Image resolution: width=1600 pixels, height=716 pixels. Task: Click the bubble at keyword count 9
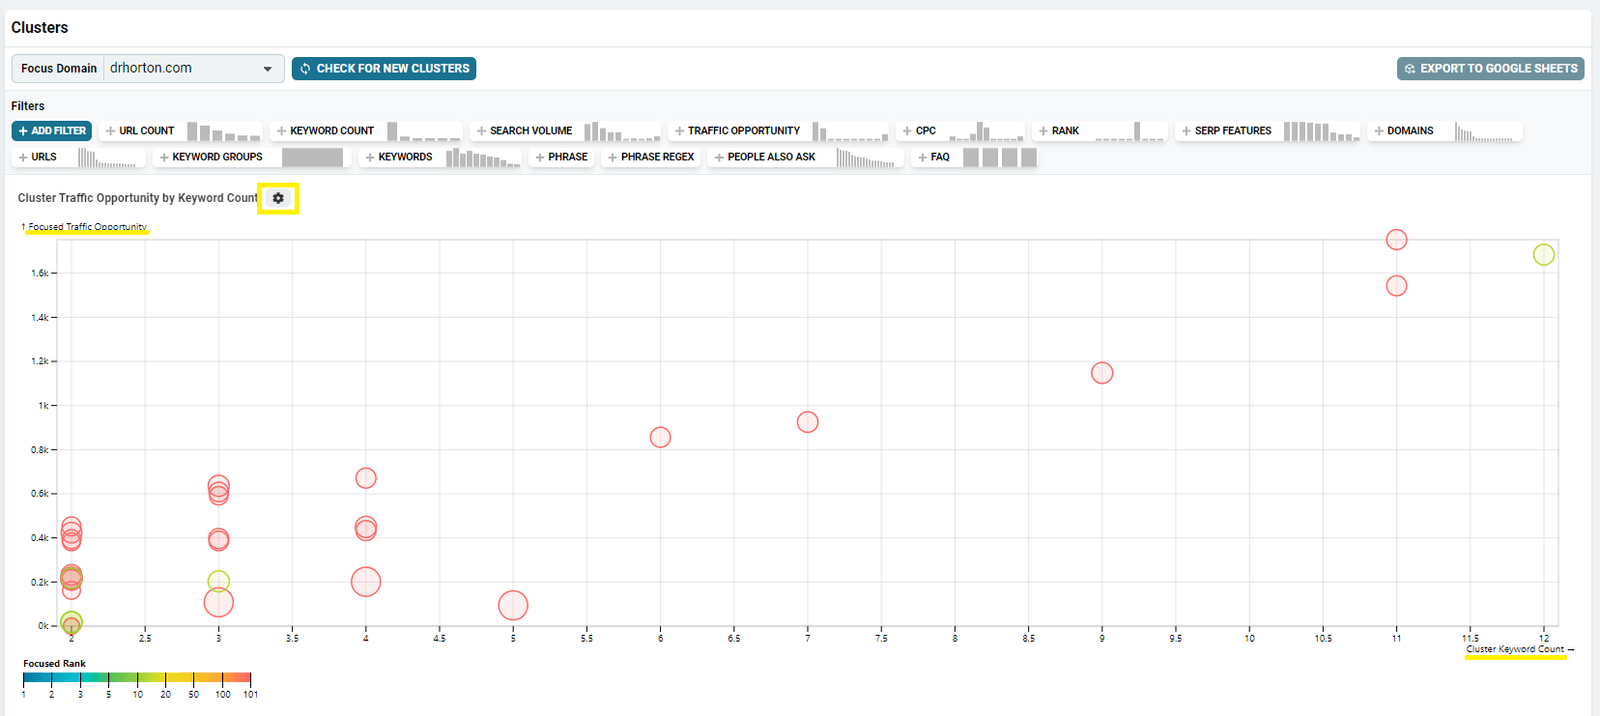[1102, 373]
